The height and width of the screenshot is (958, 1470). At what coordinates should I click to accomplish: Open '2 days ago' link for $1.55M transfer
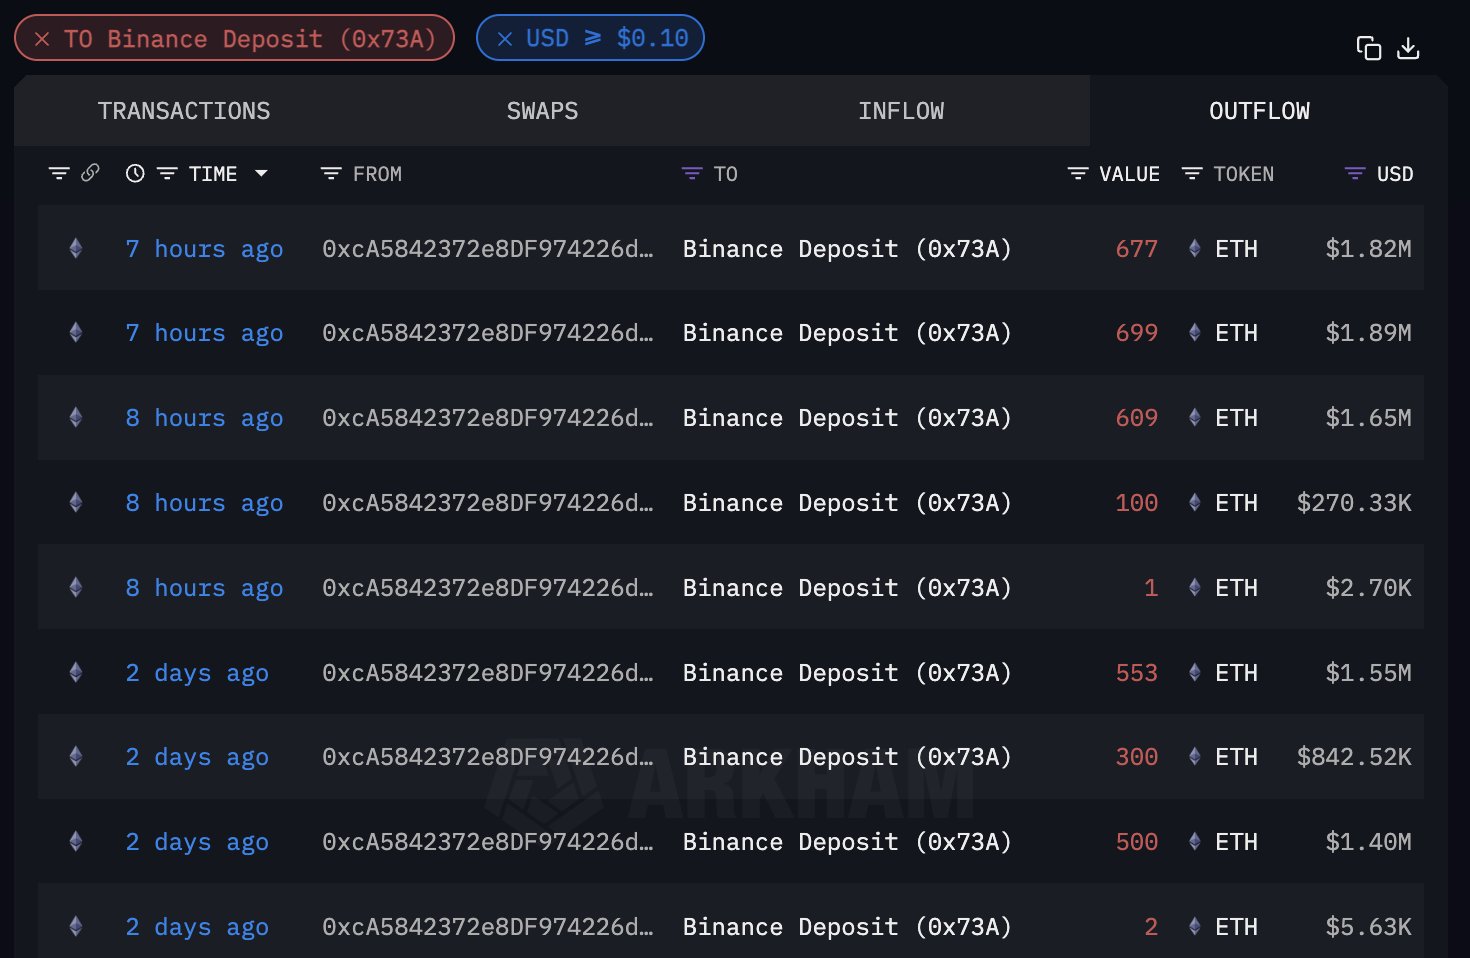tap(197, 673)
